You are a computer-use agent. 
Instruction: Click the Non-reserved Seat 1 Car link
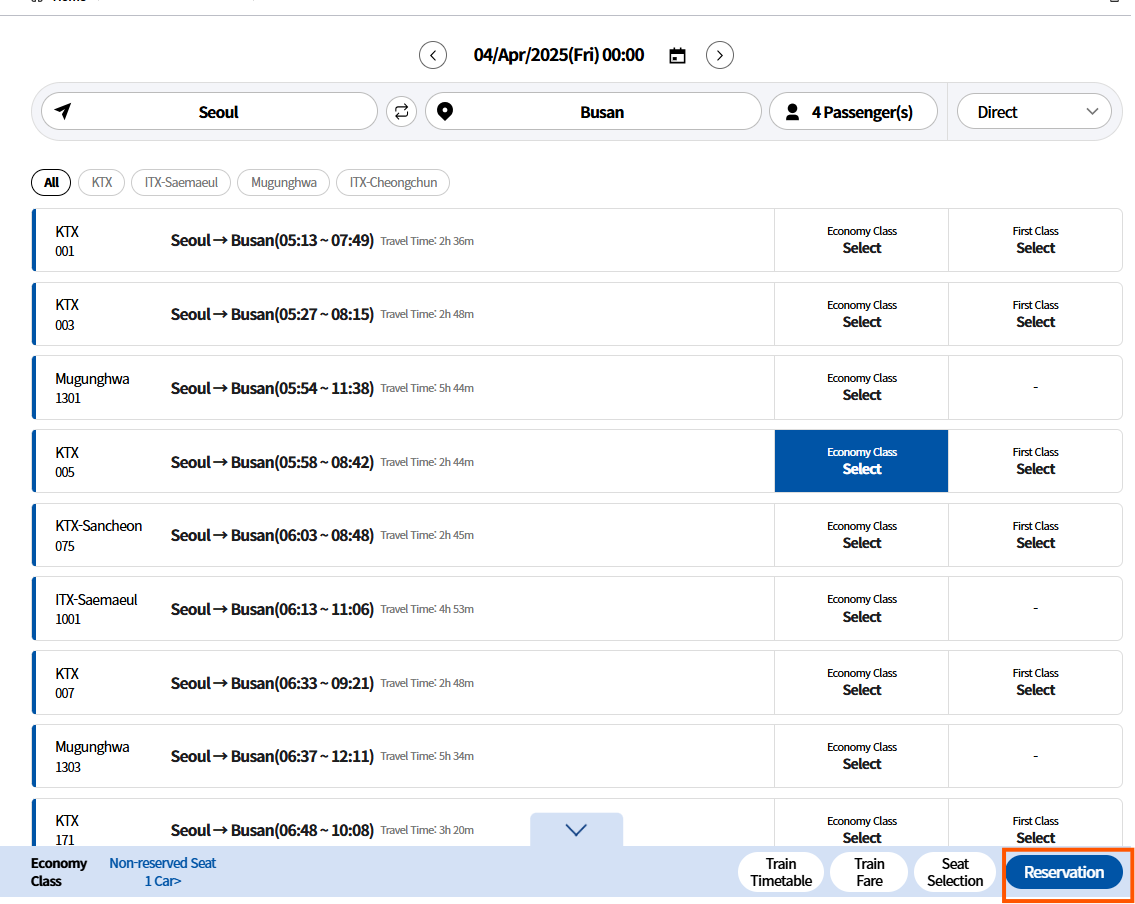(162, 872)
